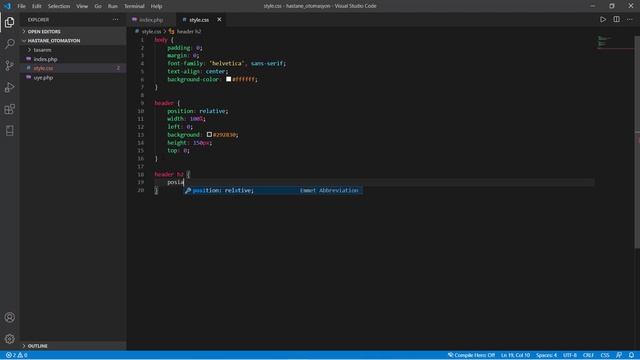Collapse the HASTANE_OTOMASYON folder section
Image resolution: width=640 pixels, height=360 pixels.
coord(73,41)
